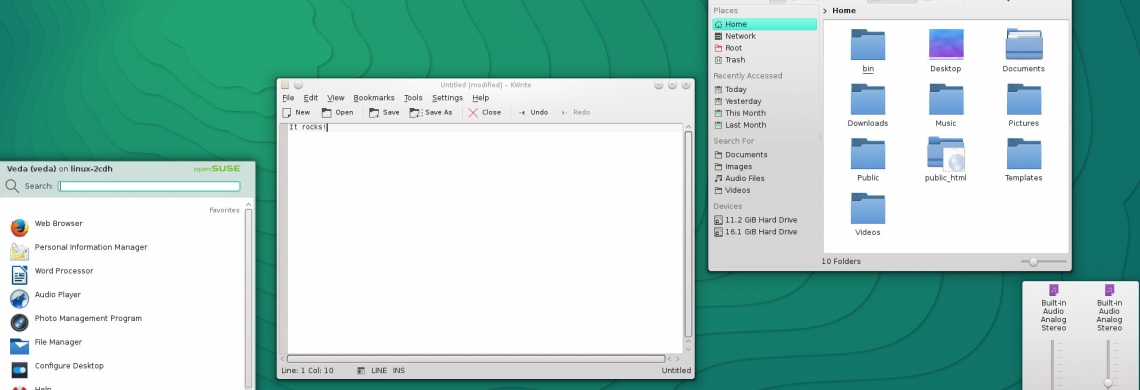Screen dimensions: 1140x390
Task: Select the Pictures folder icon
Action: click(x=1024, y=100)
